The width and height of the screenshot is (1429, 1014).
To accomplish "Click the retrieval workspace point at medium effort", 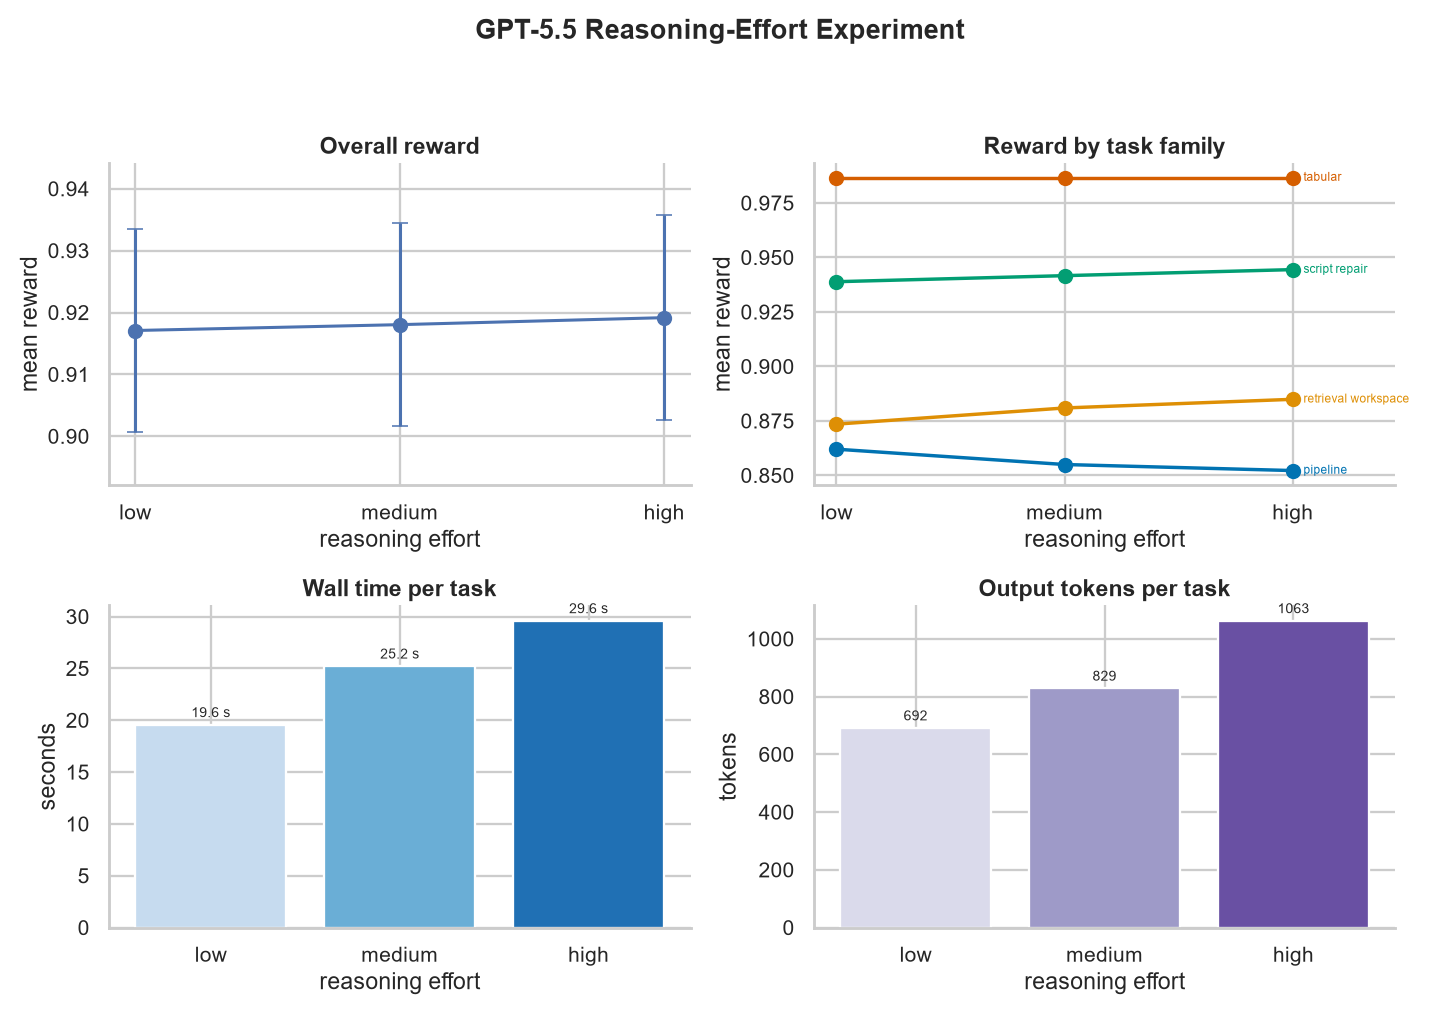I will 1065,408.
